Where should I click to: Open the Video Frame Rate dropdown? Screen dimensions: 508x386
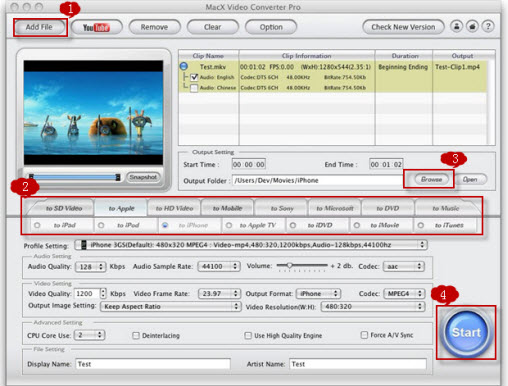pos(219,294)
